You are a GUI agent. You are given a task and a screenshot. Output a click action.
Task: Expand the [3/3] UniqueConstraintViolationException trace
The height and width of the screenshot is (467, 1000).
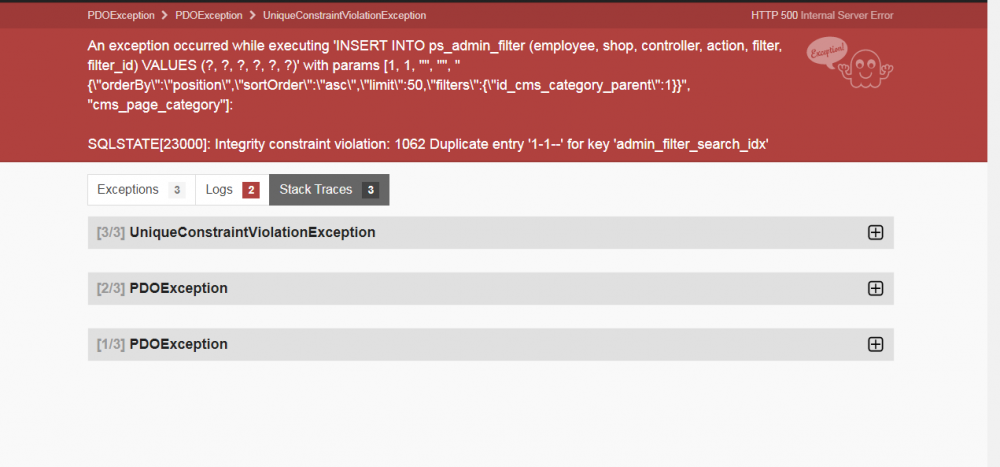point(252,232)
